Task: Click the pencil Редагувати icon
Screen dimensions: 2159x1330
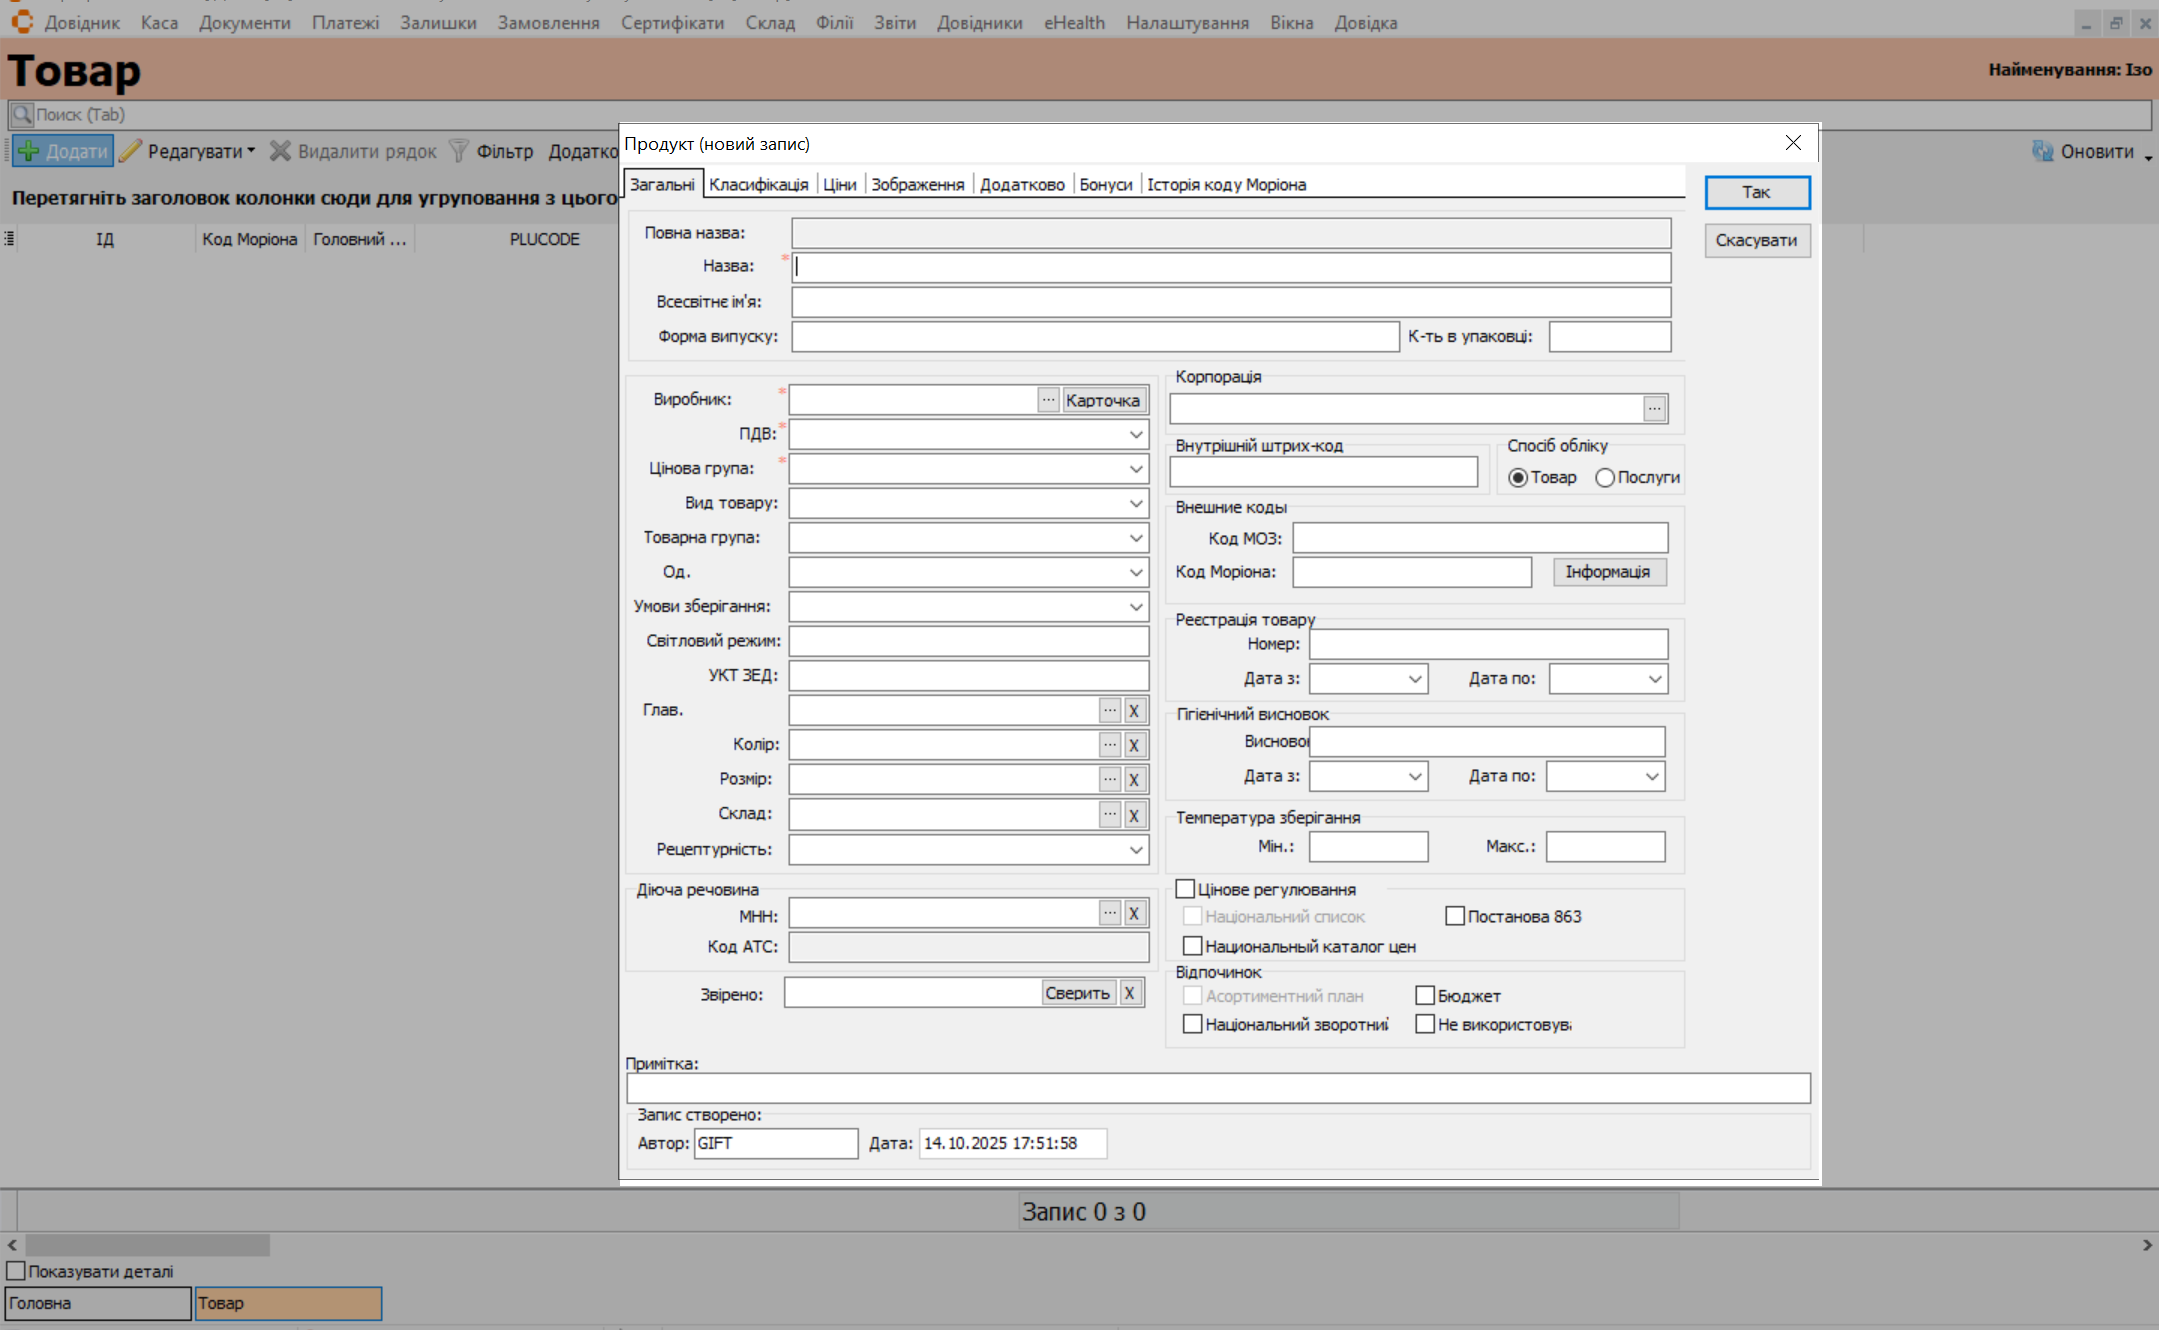Action: [131, 151]
